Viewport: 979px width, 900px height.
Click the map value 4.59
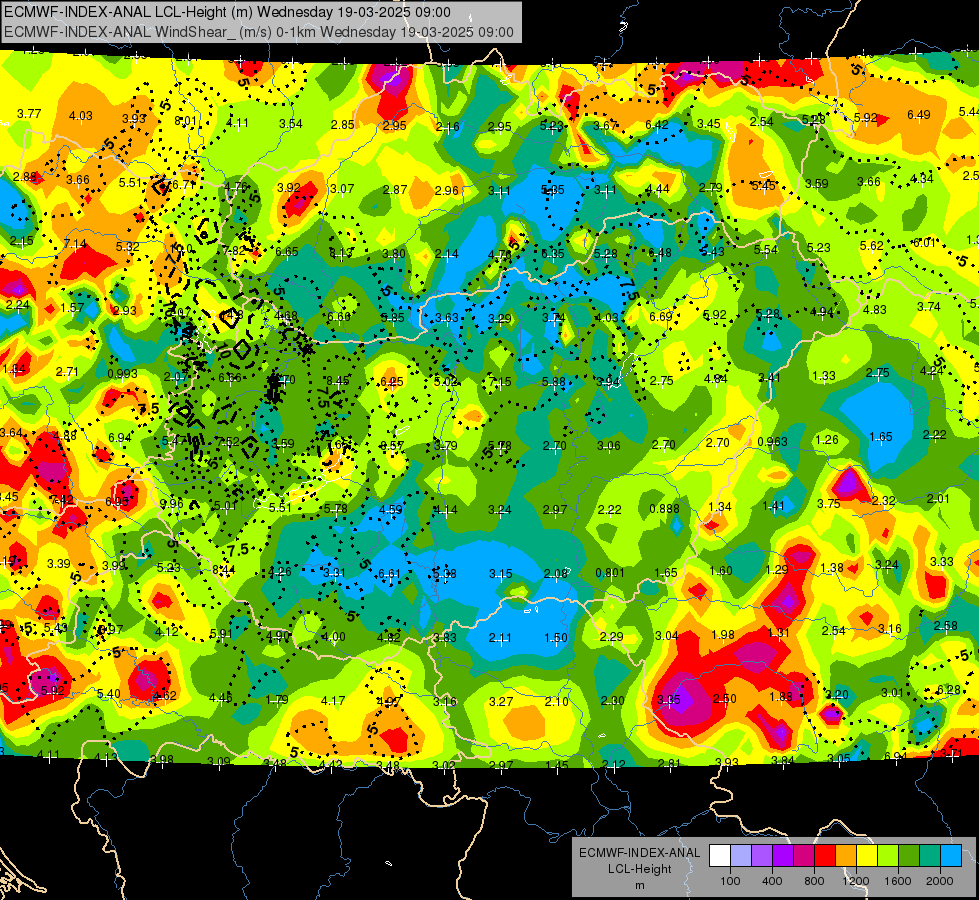[x=391, y=509]
